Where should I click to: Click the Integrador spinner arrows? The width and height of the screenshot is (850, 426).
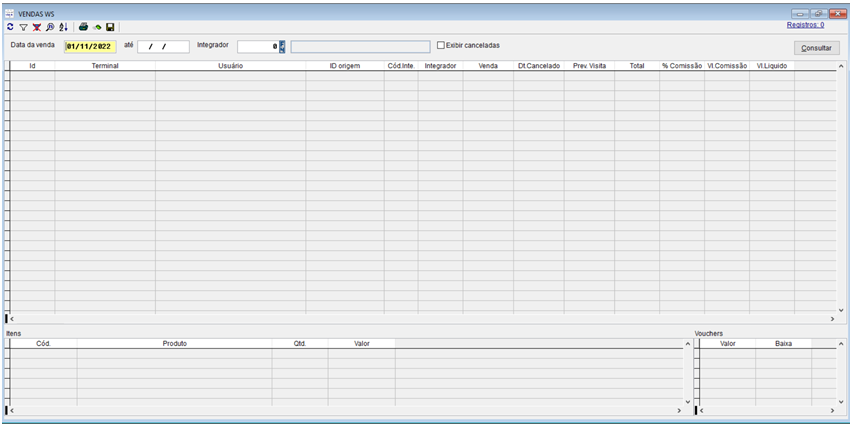coord(283,47)
